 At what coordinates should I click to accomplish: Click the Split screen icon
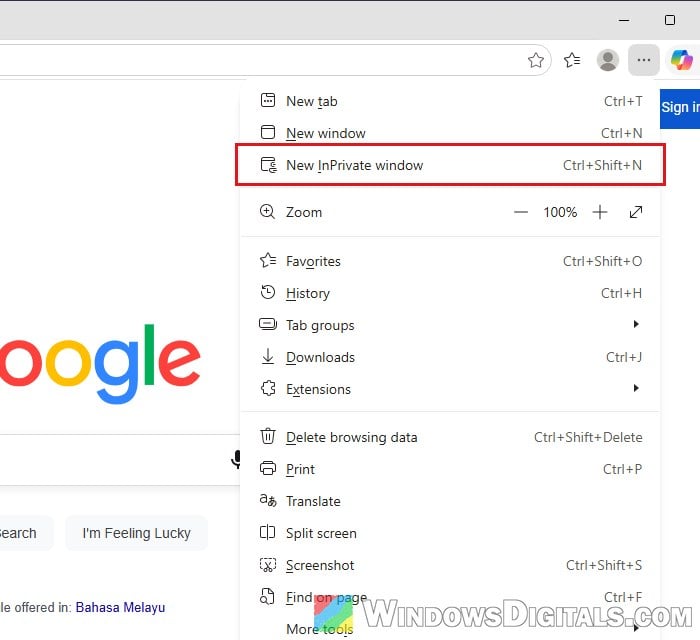point(267,532)
